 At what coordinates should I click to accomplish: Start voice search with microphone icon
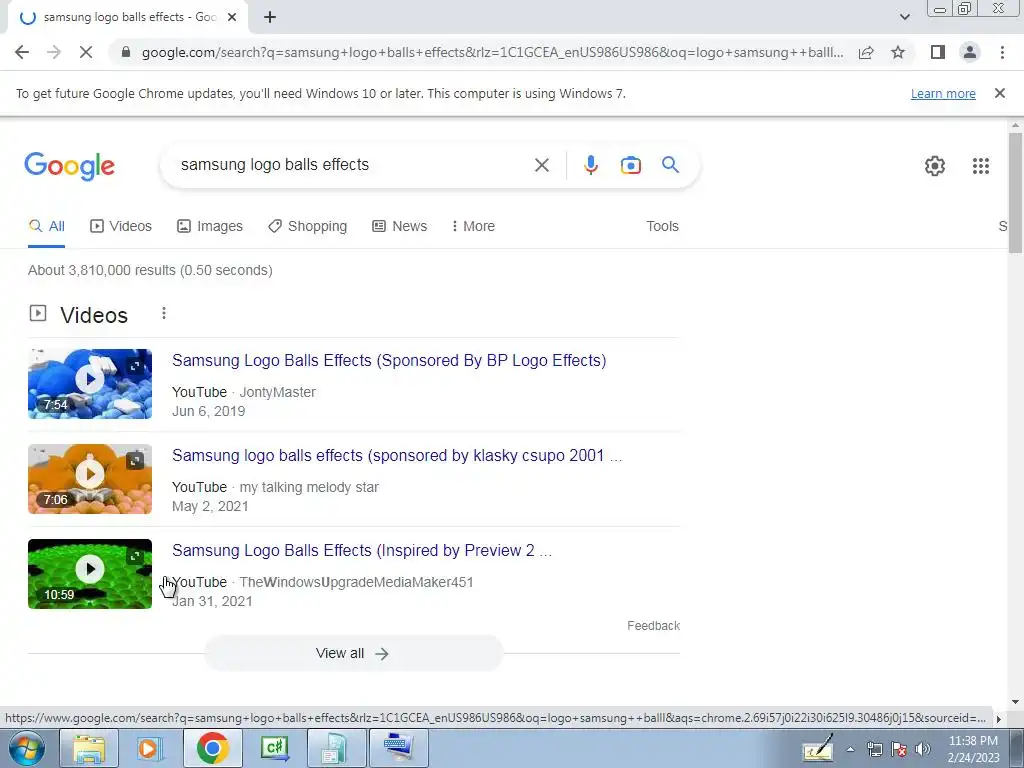(x=590, y=165)
